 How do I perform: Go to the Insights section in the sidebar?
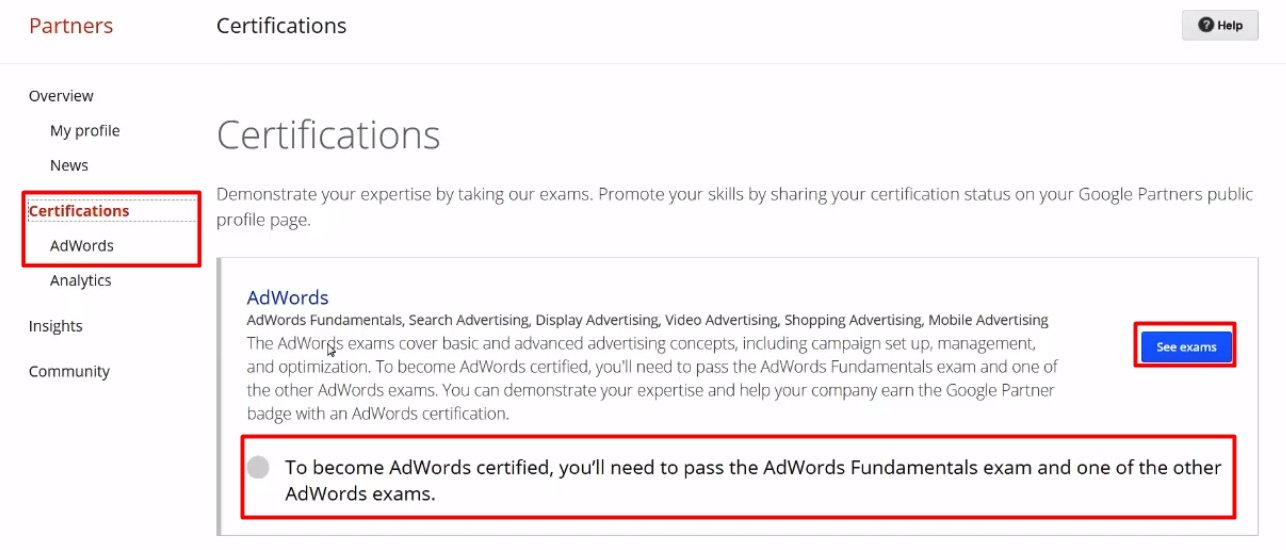tap(55, 326)
